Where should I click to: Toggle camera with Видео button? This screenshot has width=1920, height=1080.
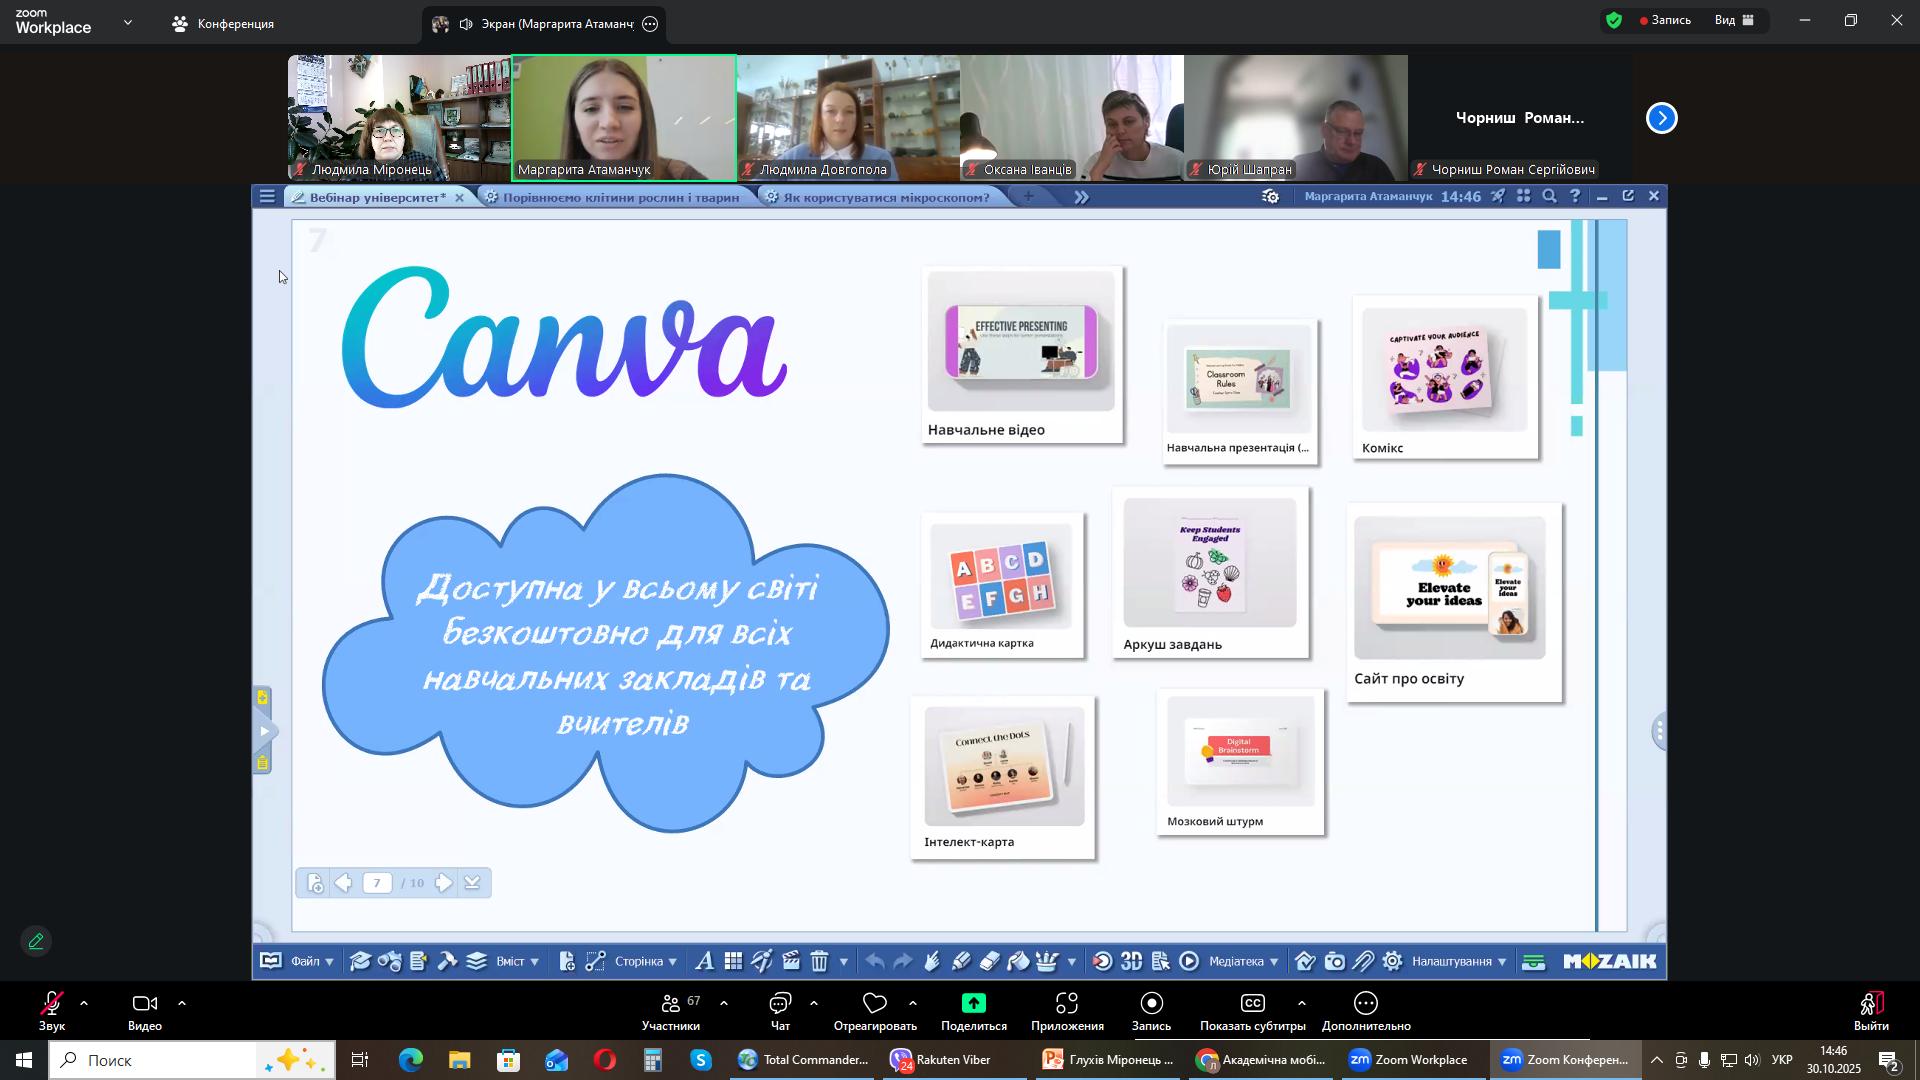pyautogui.click(x=145, y=1011)
